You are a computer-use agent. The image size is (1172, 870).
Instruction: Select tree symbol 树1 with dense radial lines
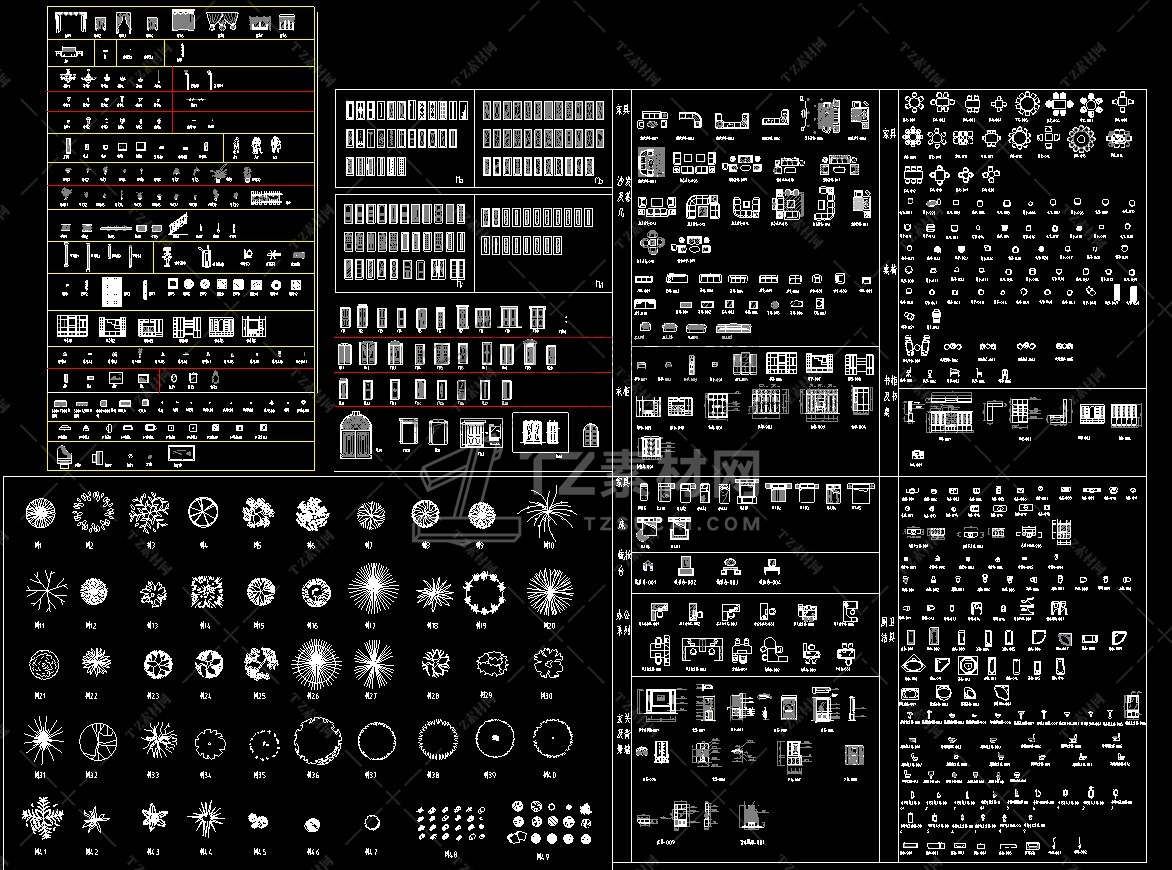pyautogui.click(x=40, y=513)
